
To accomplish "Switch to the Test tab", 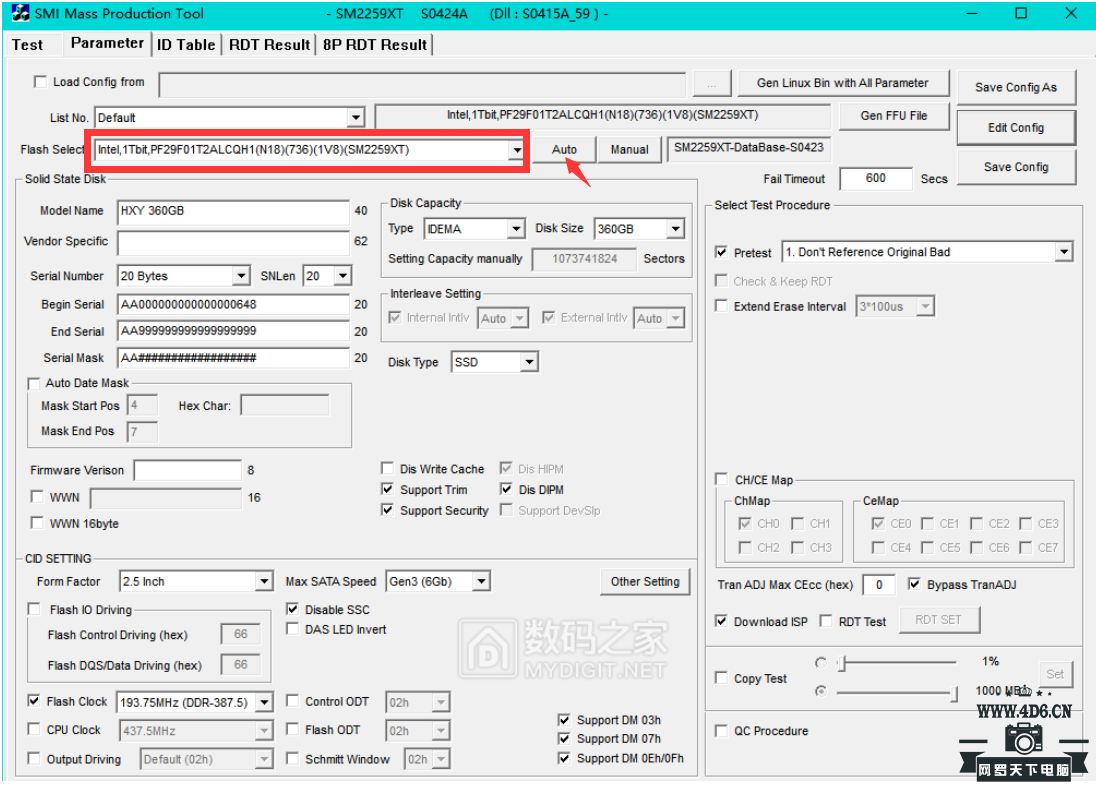I will pos(27,45).
